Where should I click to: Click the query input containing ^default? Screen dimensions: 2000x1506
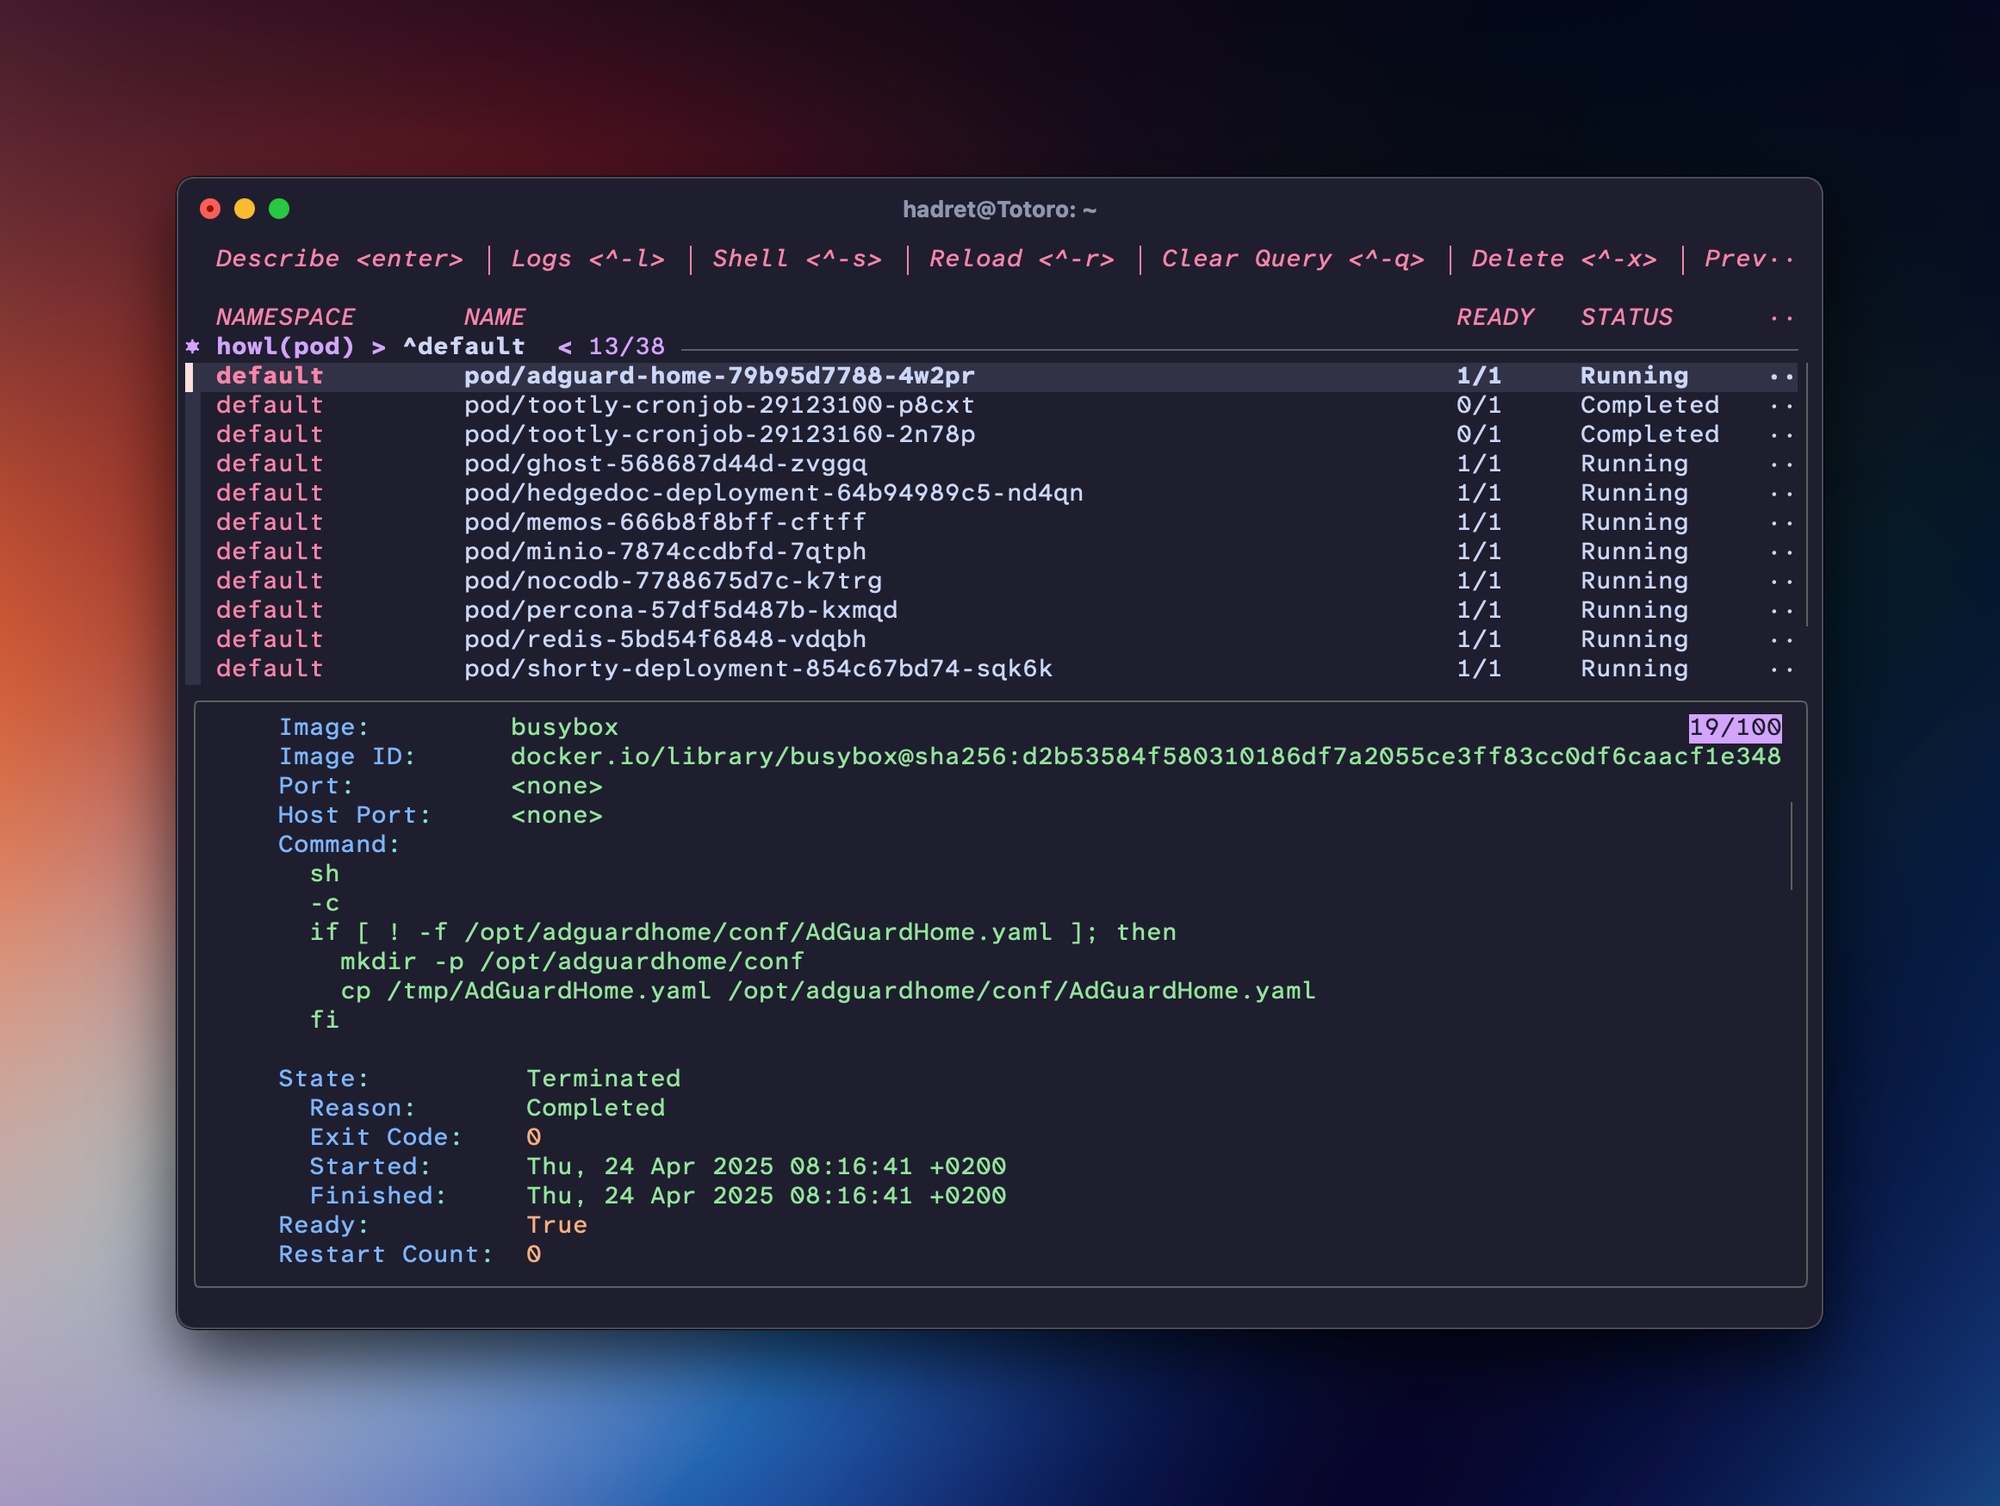pyautogui.click(x=464, y=346)
